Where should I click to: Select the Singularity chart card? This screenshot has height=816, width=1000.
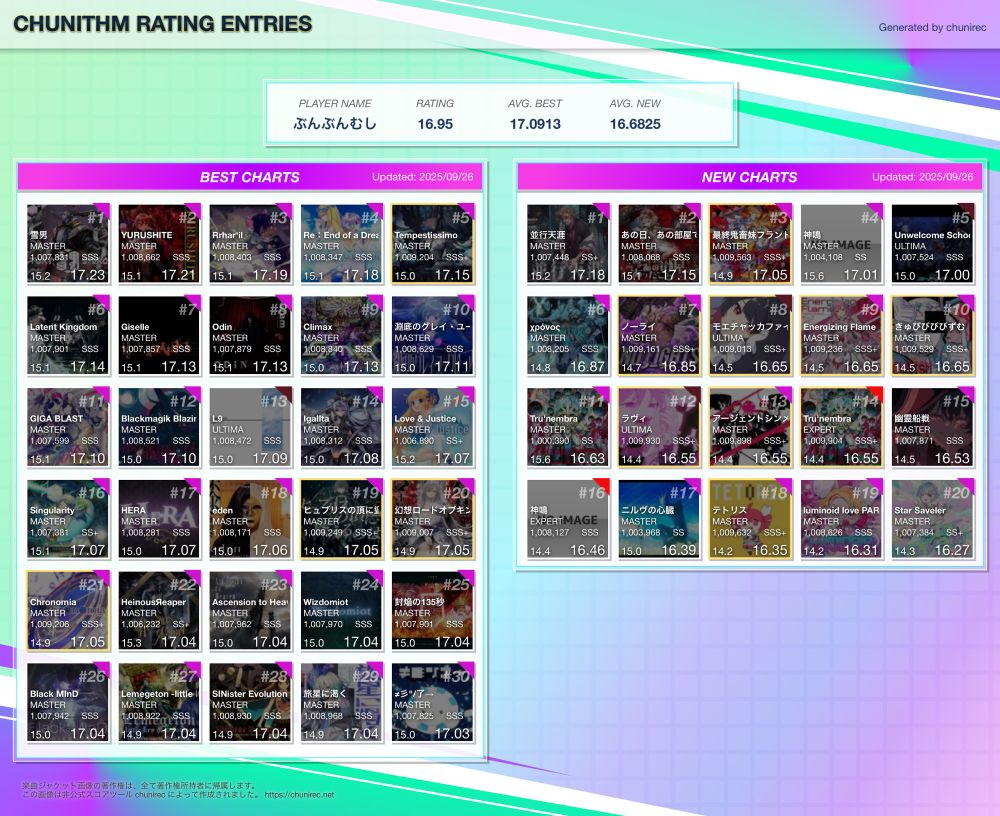(x=68, y=519)
